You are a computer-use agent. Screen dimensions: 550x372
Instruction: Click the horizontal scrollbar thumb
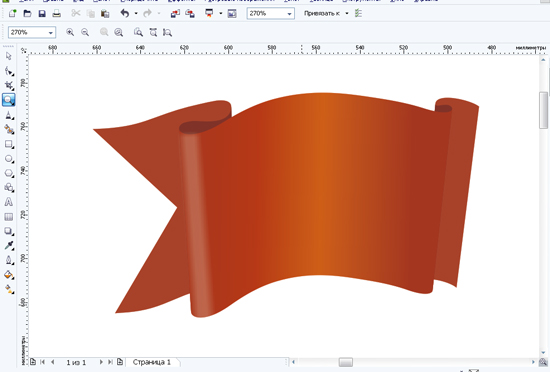pos(346,362)
